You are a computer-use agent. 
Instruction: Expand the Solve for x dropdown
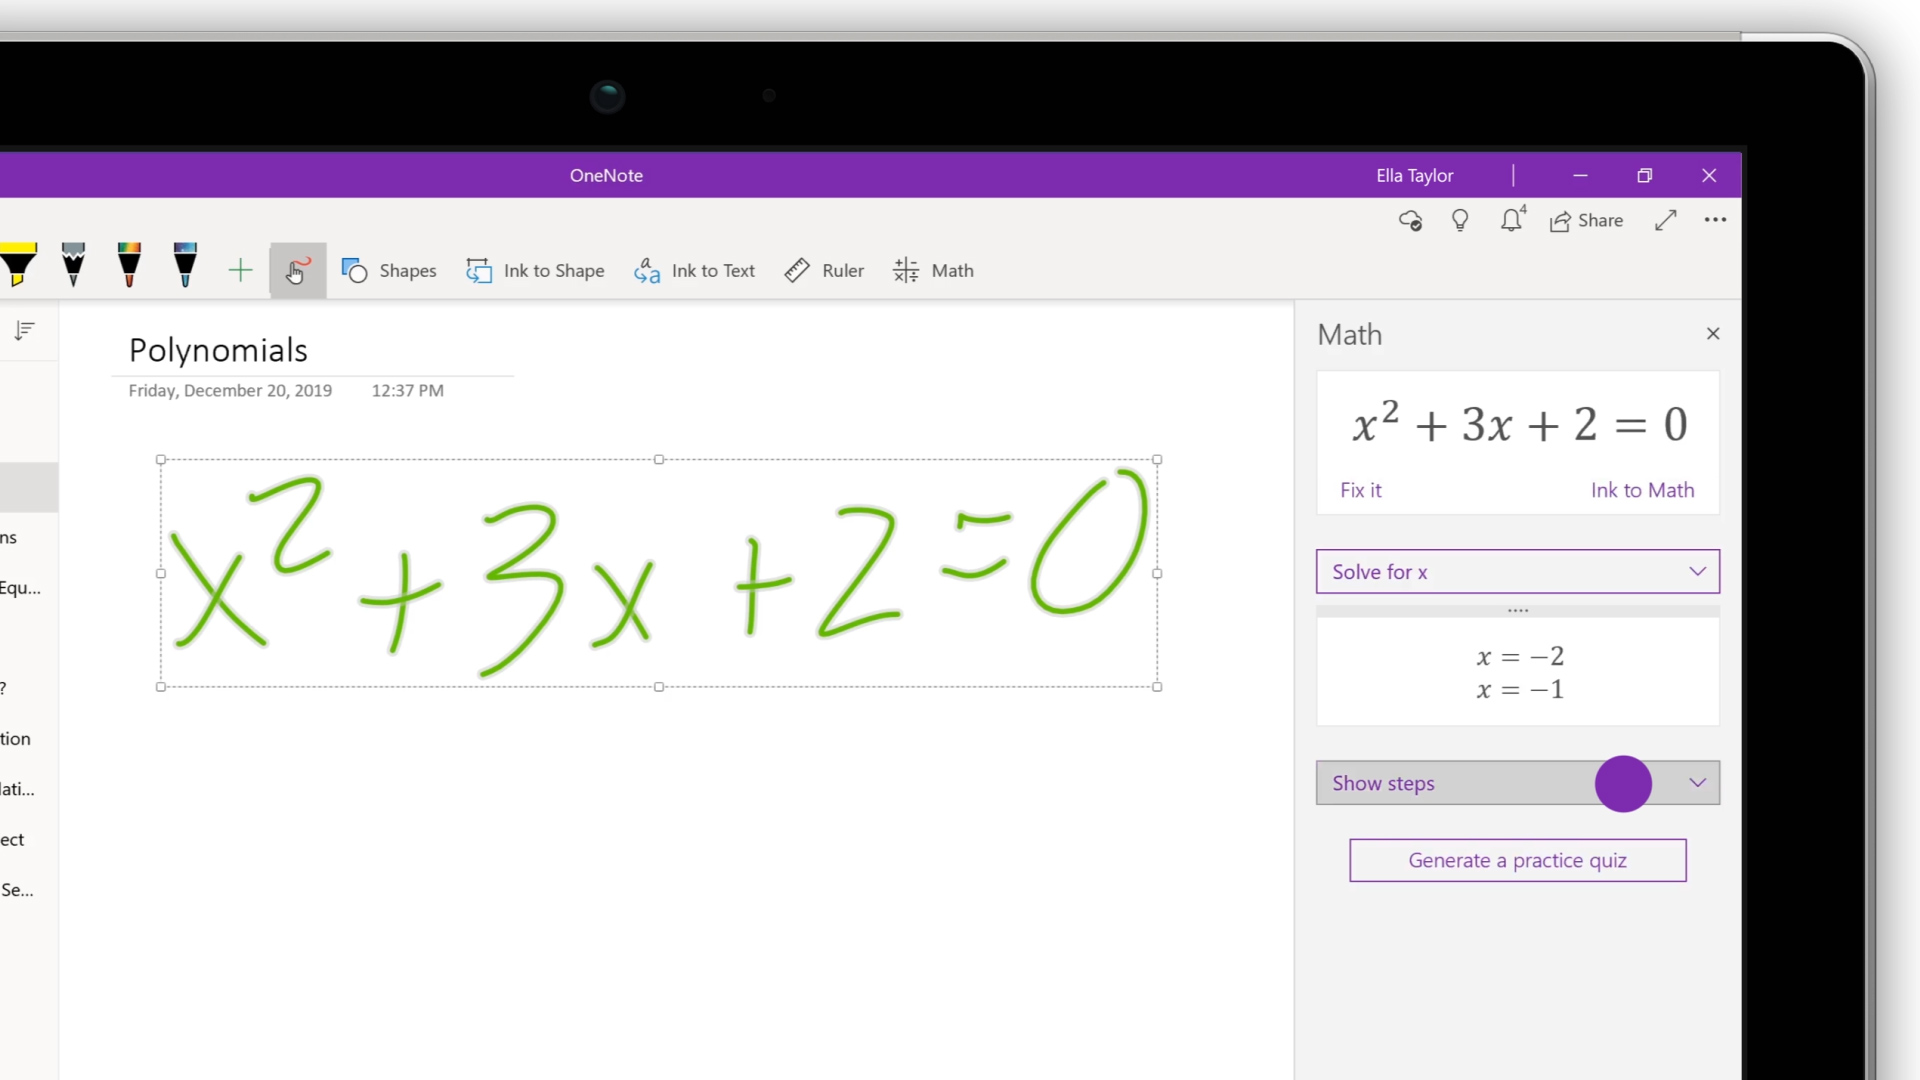pos(1698,570)
